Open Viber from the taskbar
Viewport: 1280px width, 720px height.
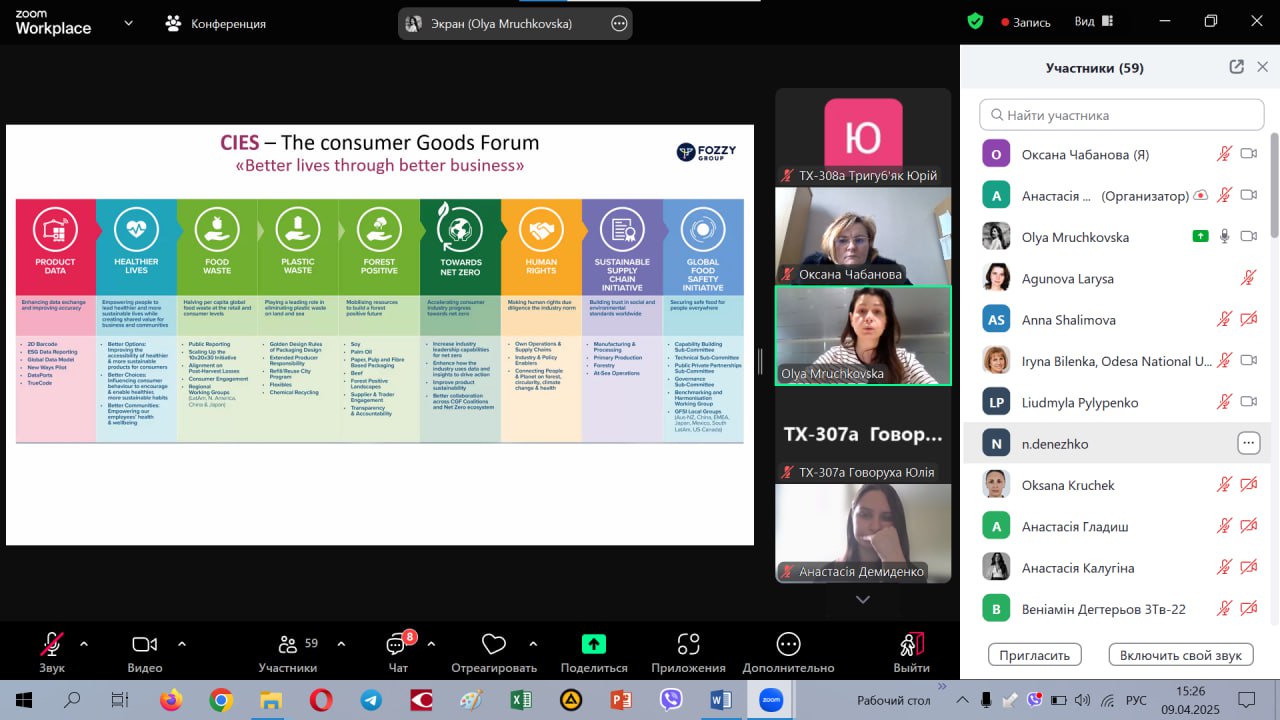coord(671,700)
